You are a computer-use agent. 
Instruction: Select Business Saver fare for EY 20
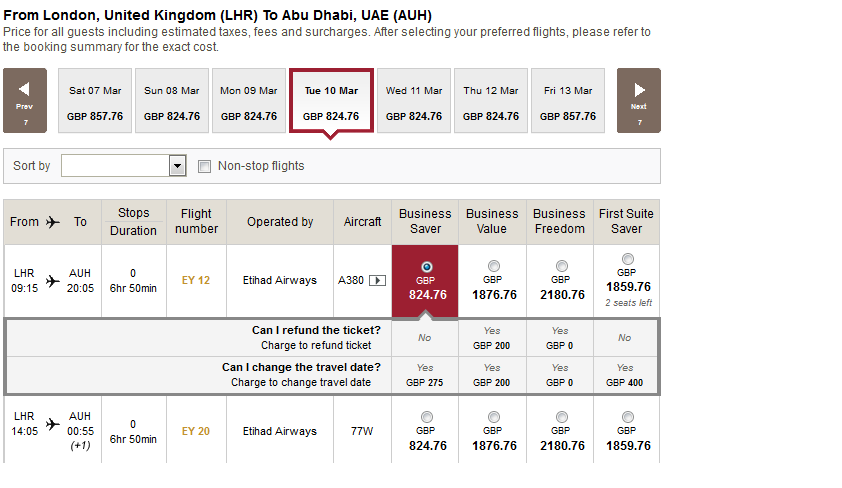pyautogui.click(x=426, y=417)
